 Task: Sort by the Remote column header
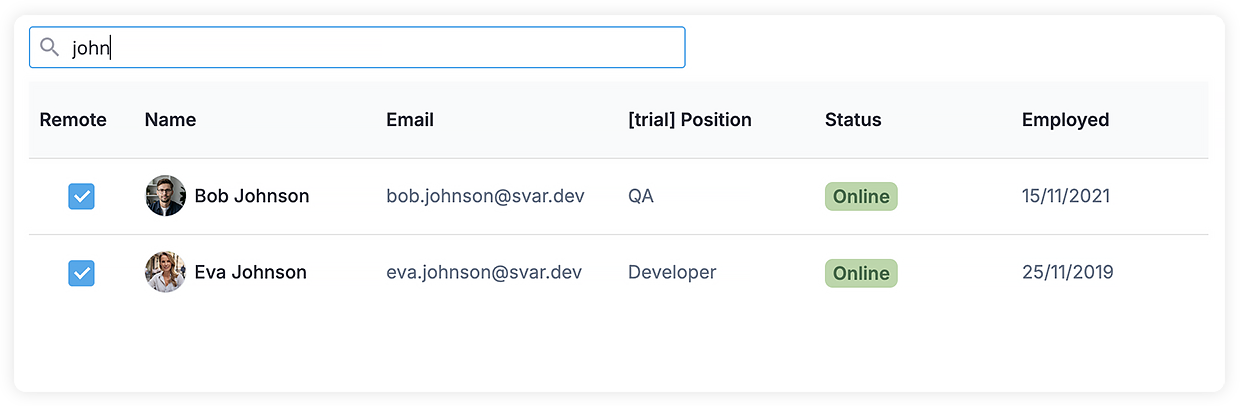tap(73, 120)
